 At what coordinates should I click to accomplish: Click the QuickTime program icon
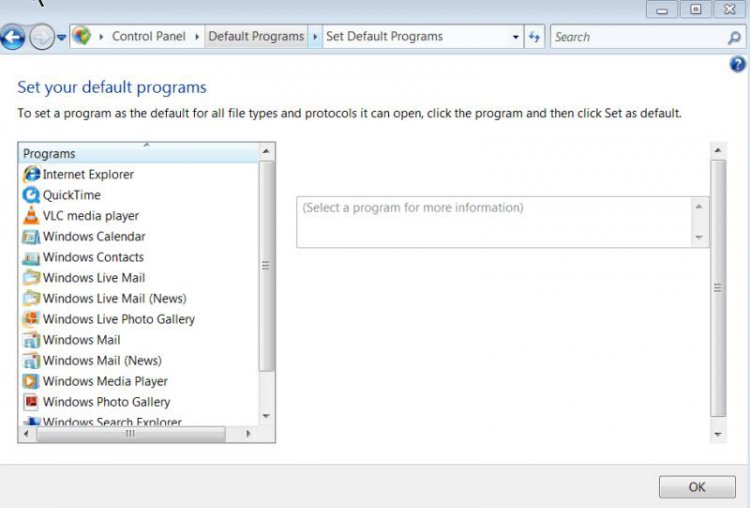tap(32, 195)
